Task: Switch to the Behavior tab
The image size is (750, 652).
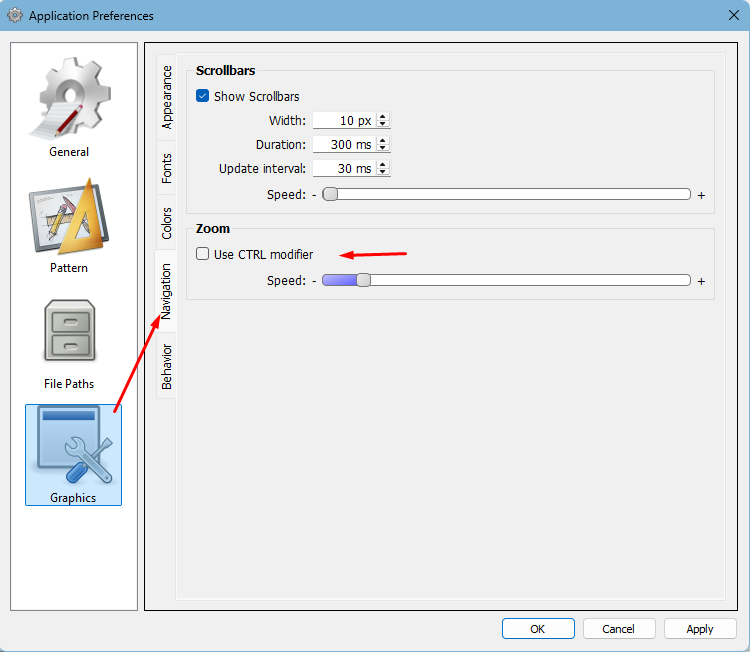Action: point(166,366)
